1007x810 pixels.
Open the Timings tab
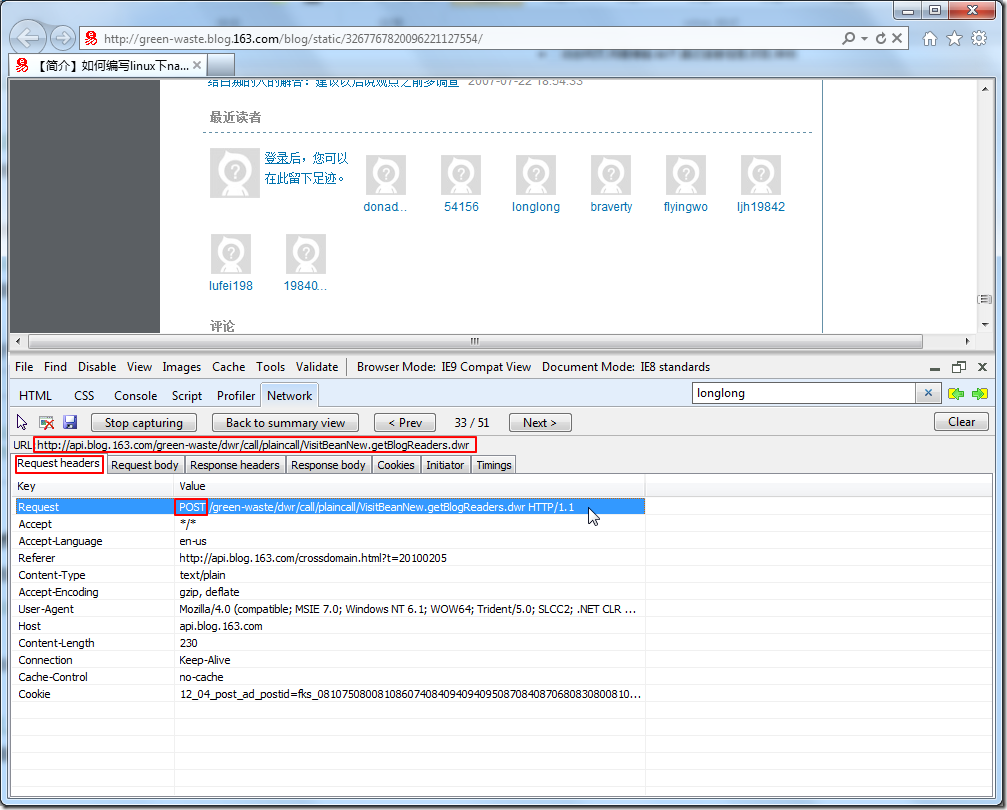494,464
